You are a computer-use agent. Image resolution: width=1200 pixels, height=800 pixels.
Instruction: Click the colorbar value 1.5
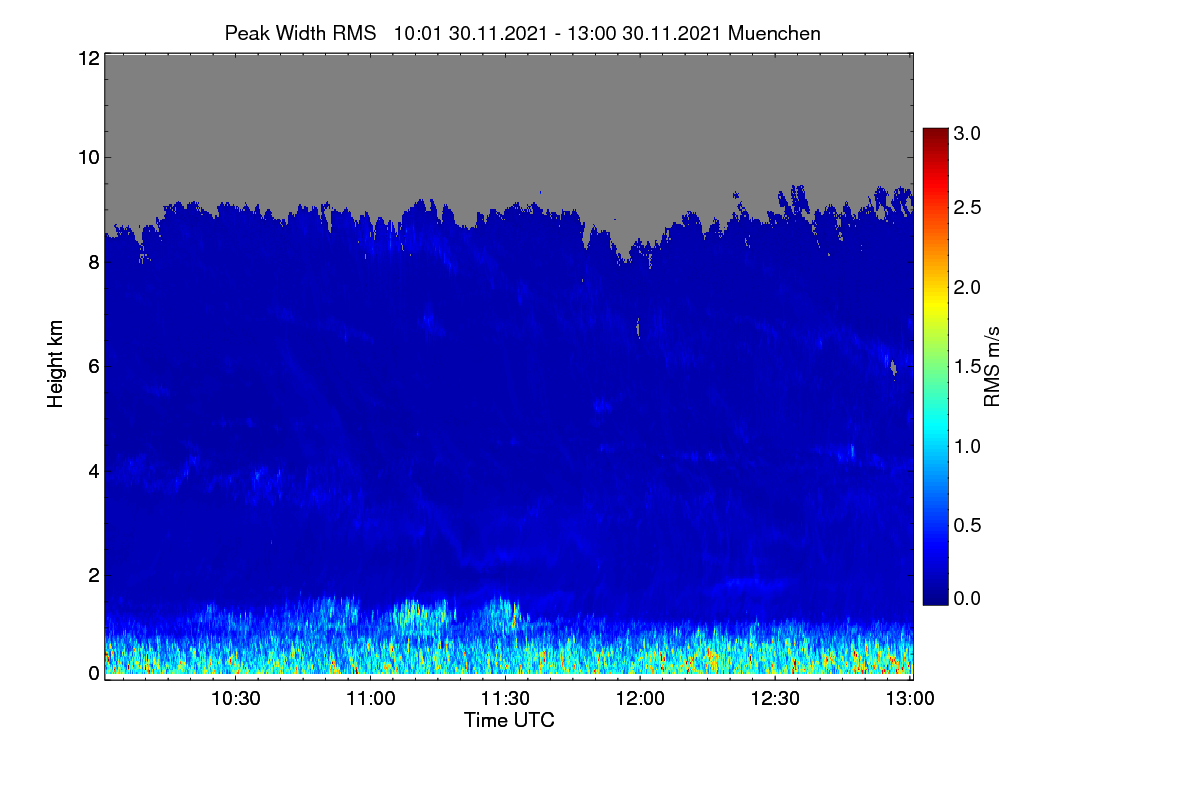pyautogui.click(x=967, y=366)
